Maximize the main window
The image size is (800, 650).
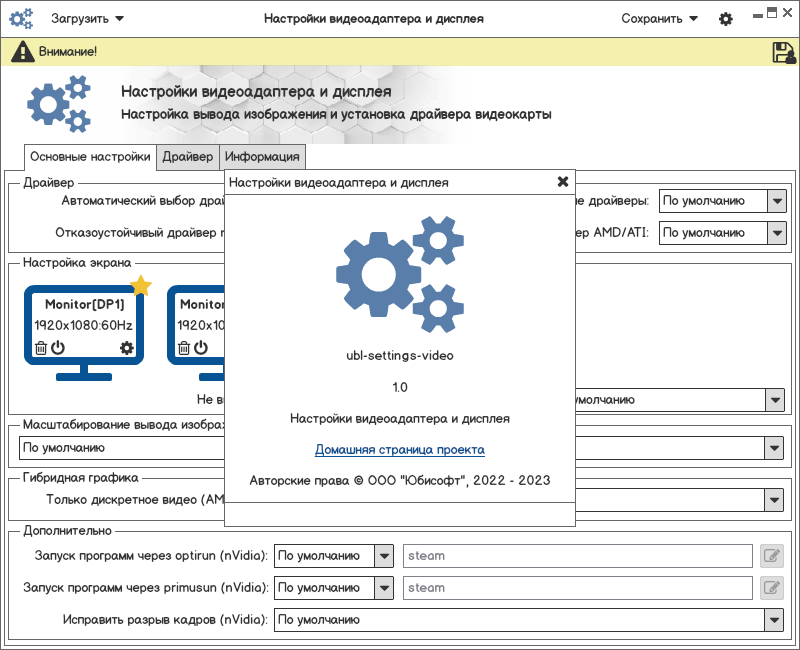[772, 12]
